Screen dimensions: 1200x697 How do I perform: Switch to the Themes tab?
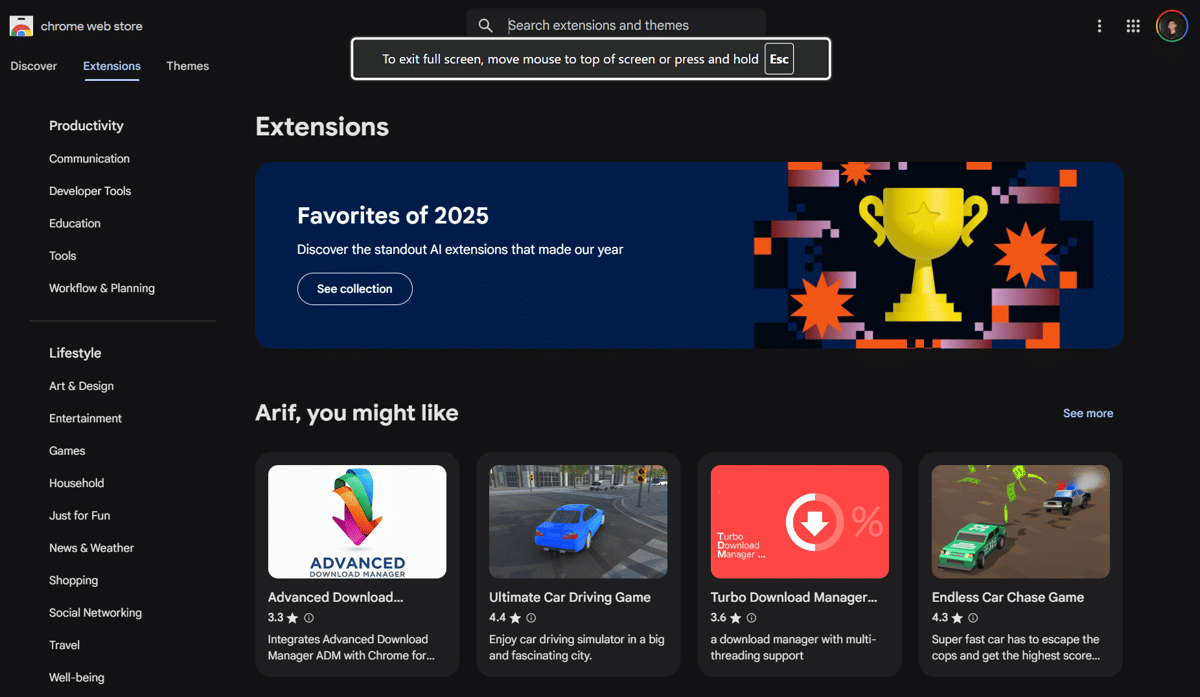(x=187, y=66)
